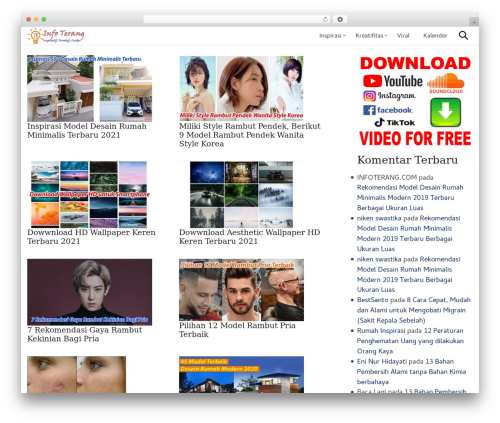
Task: Click the green download arrow button
Action: click(x=445, y=112)
